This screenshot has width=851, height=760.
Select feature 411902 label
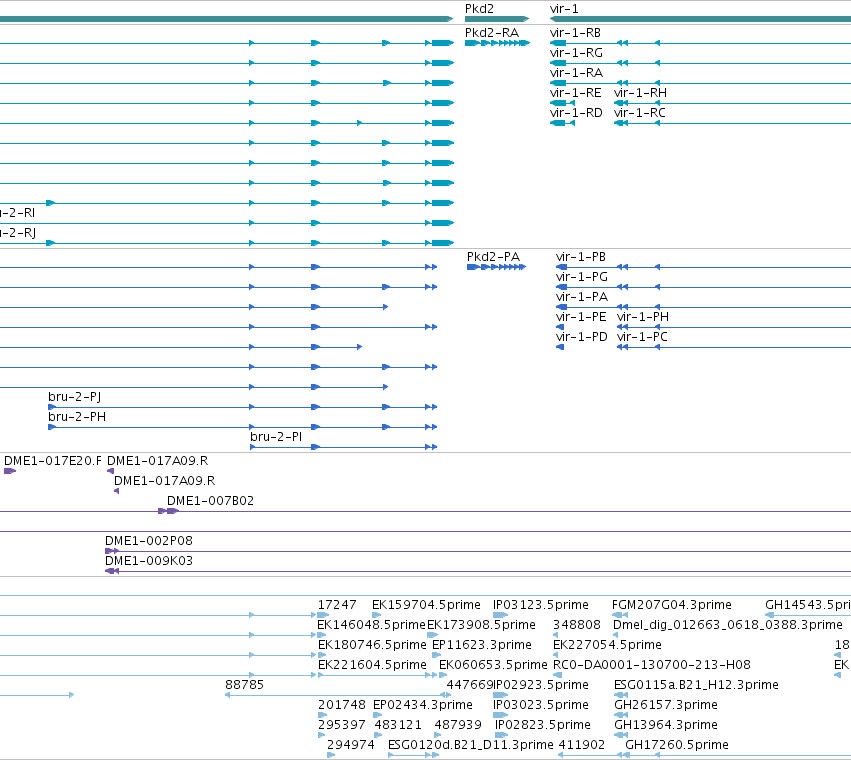point(582,745)
